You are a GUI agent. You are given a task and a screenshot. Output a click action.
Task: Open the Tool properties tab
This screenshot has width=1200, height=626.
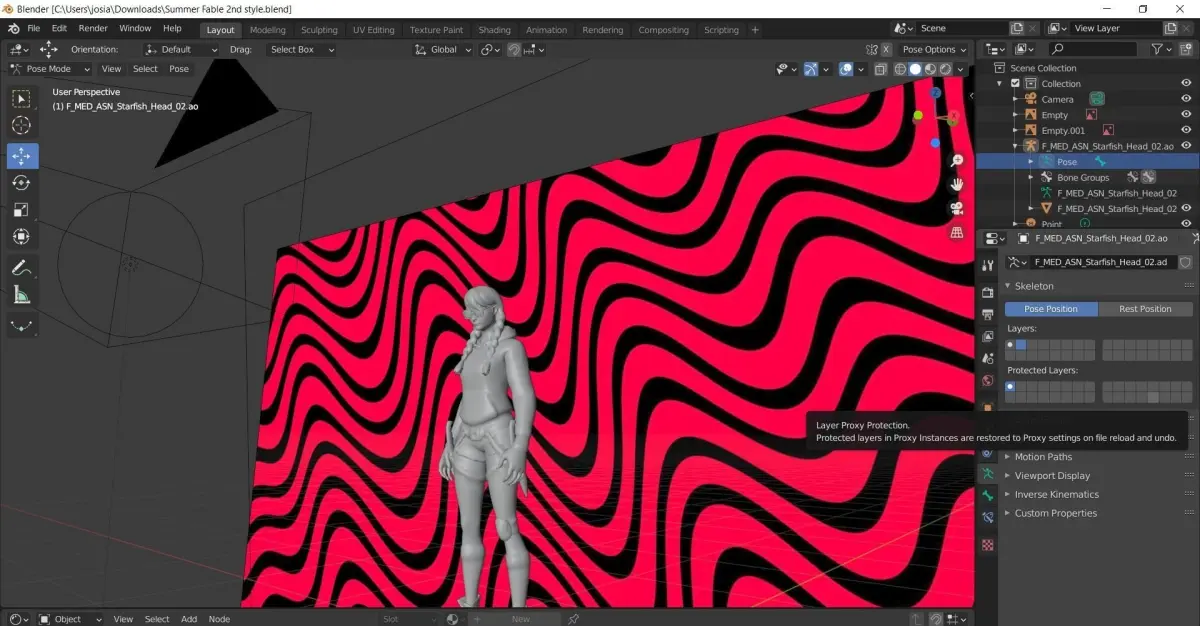tap(988, 265)
